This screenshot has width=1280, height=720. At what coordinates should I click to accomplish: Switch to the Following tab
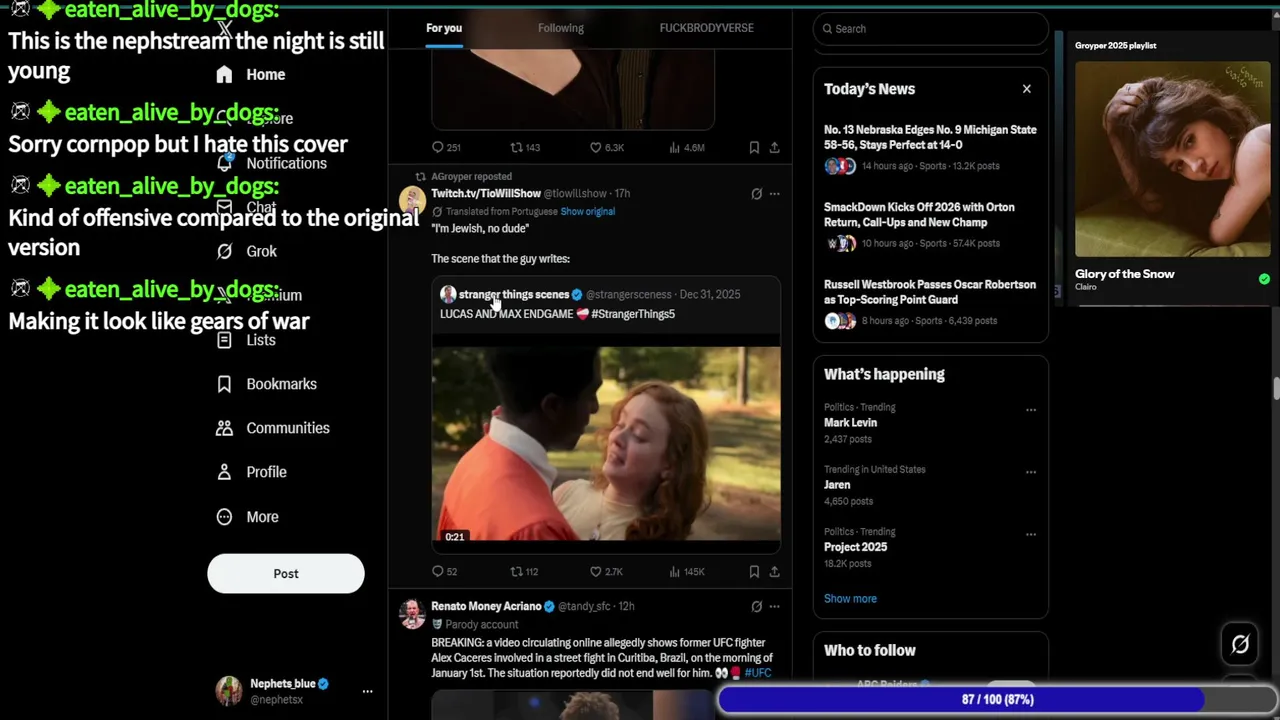[x=561, y=28]
